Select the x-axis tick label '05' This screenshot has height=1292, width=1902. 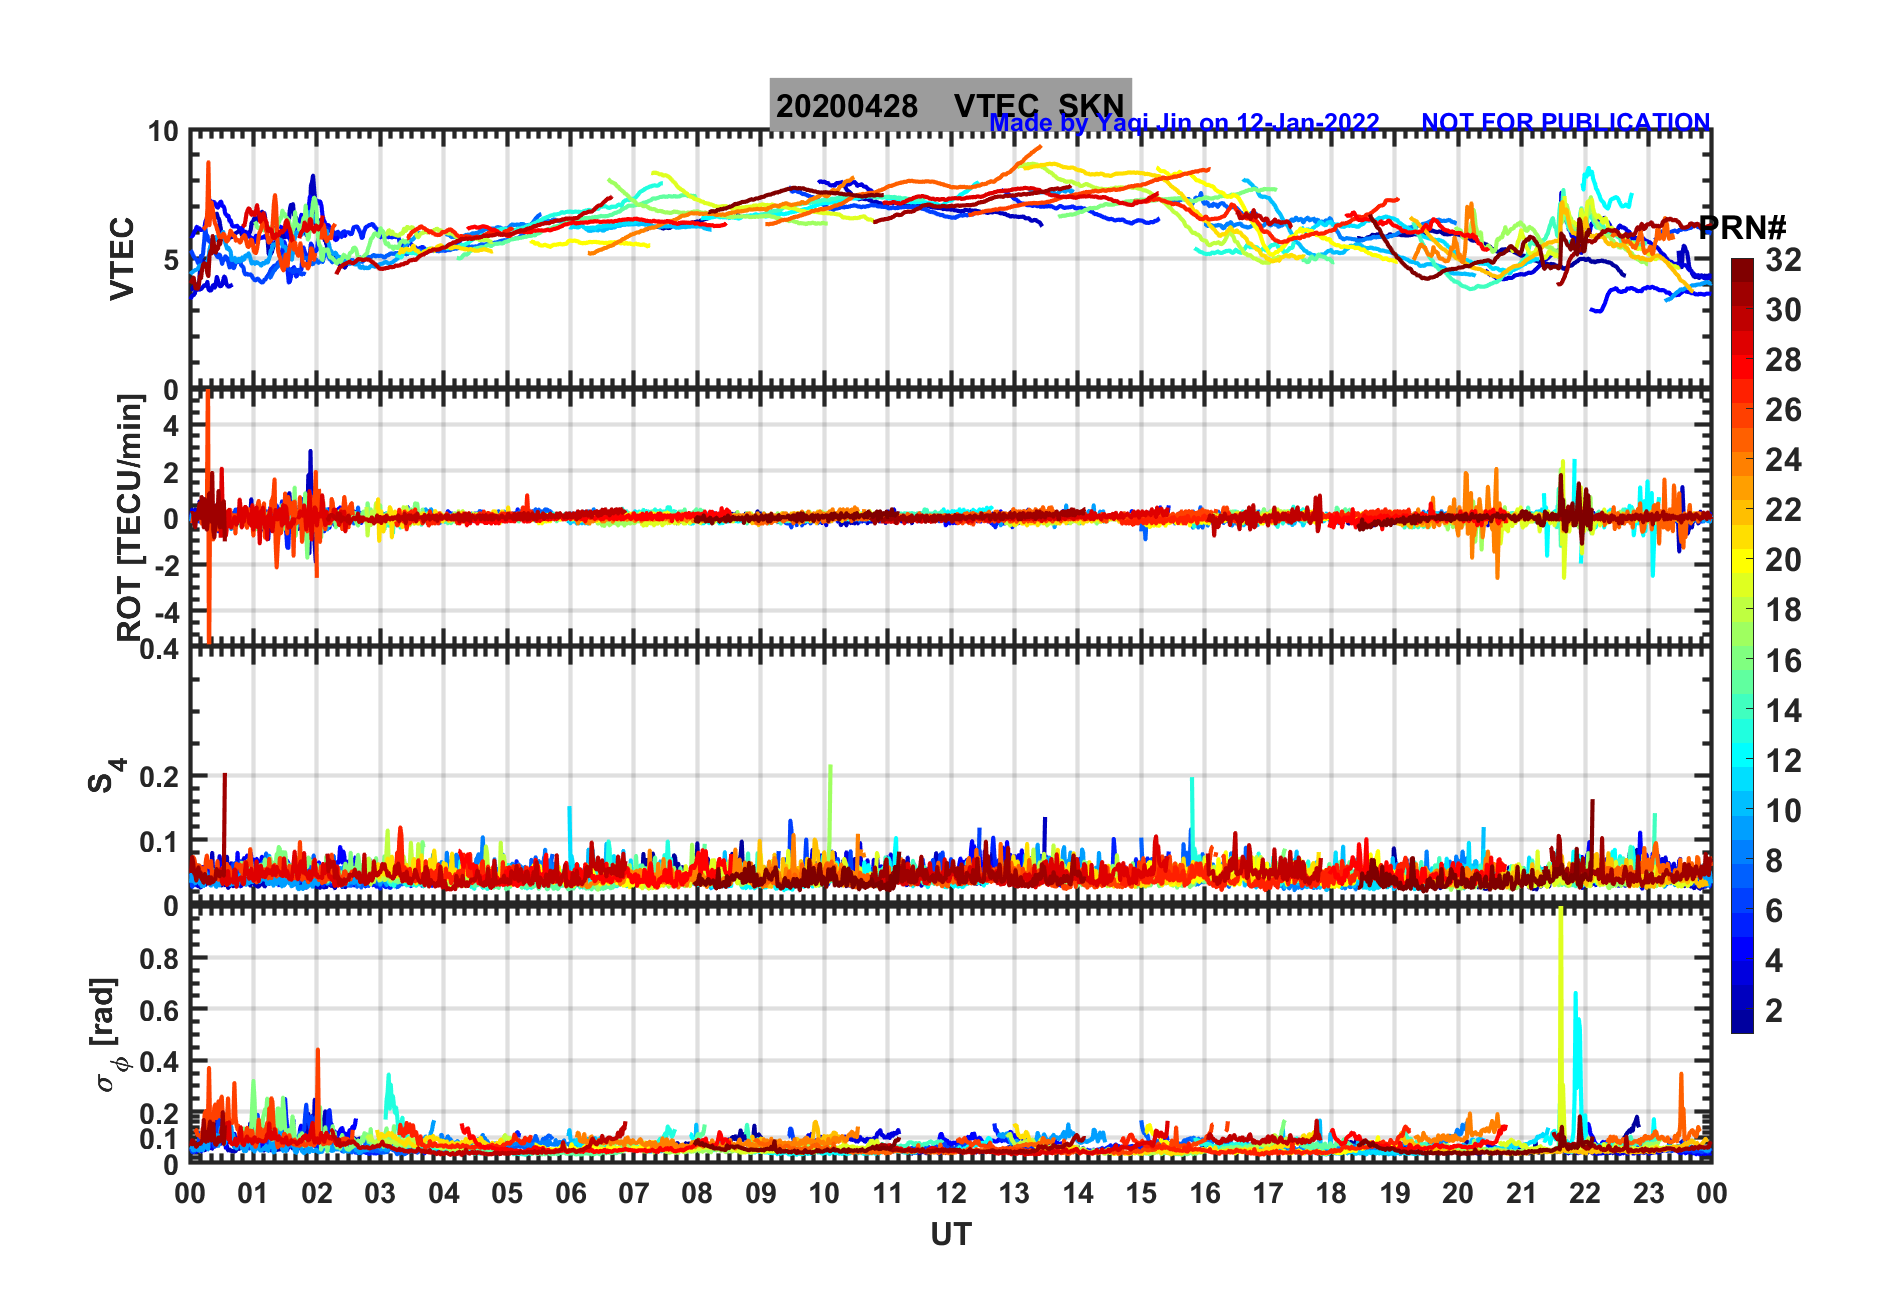507,1193
